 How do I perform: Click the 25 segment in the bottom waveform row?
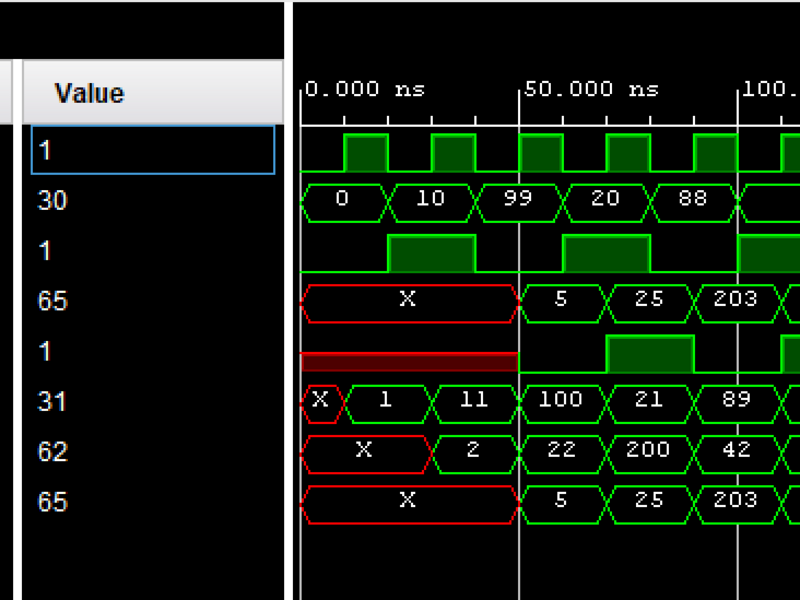pyautogui.click(x=649, y=505)
